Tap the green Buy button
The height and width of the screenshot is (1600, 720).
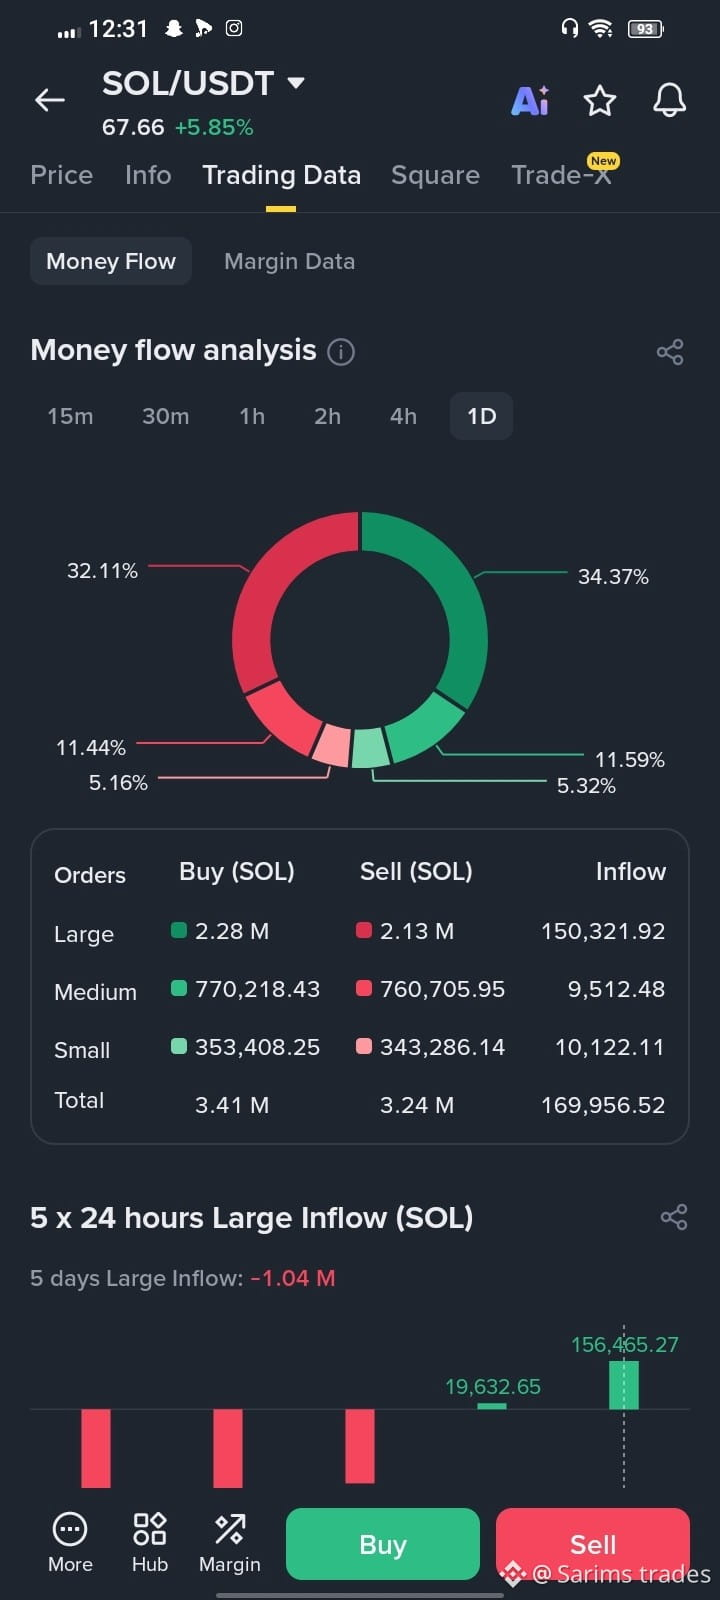(x=383, y=1544)
